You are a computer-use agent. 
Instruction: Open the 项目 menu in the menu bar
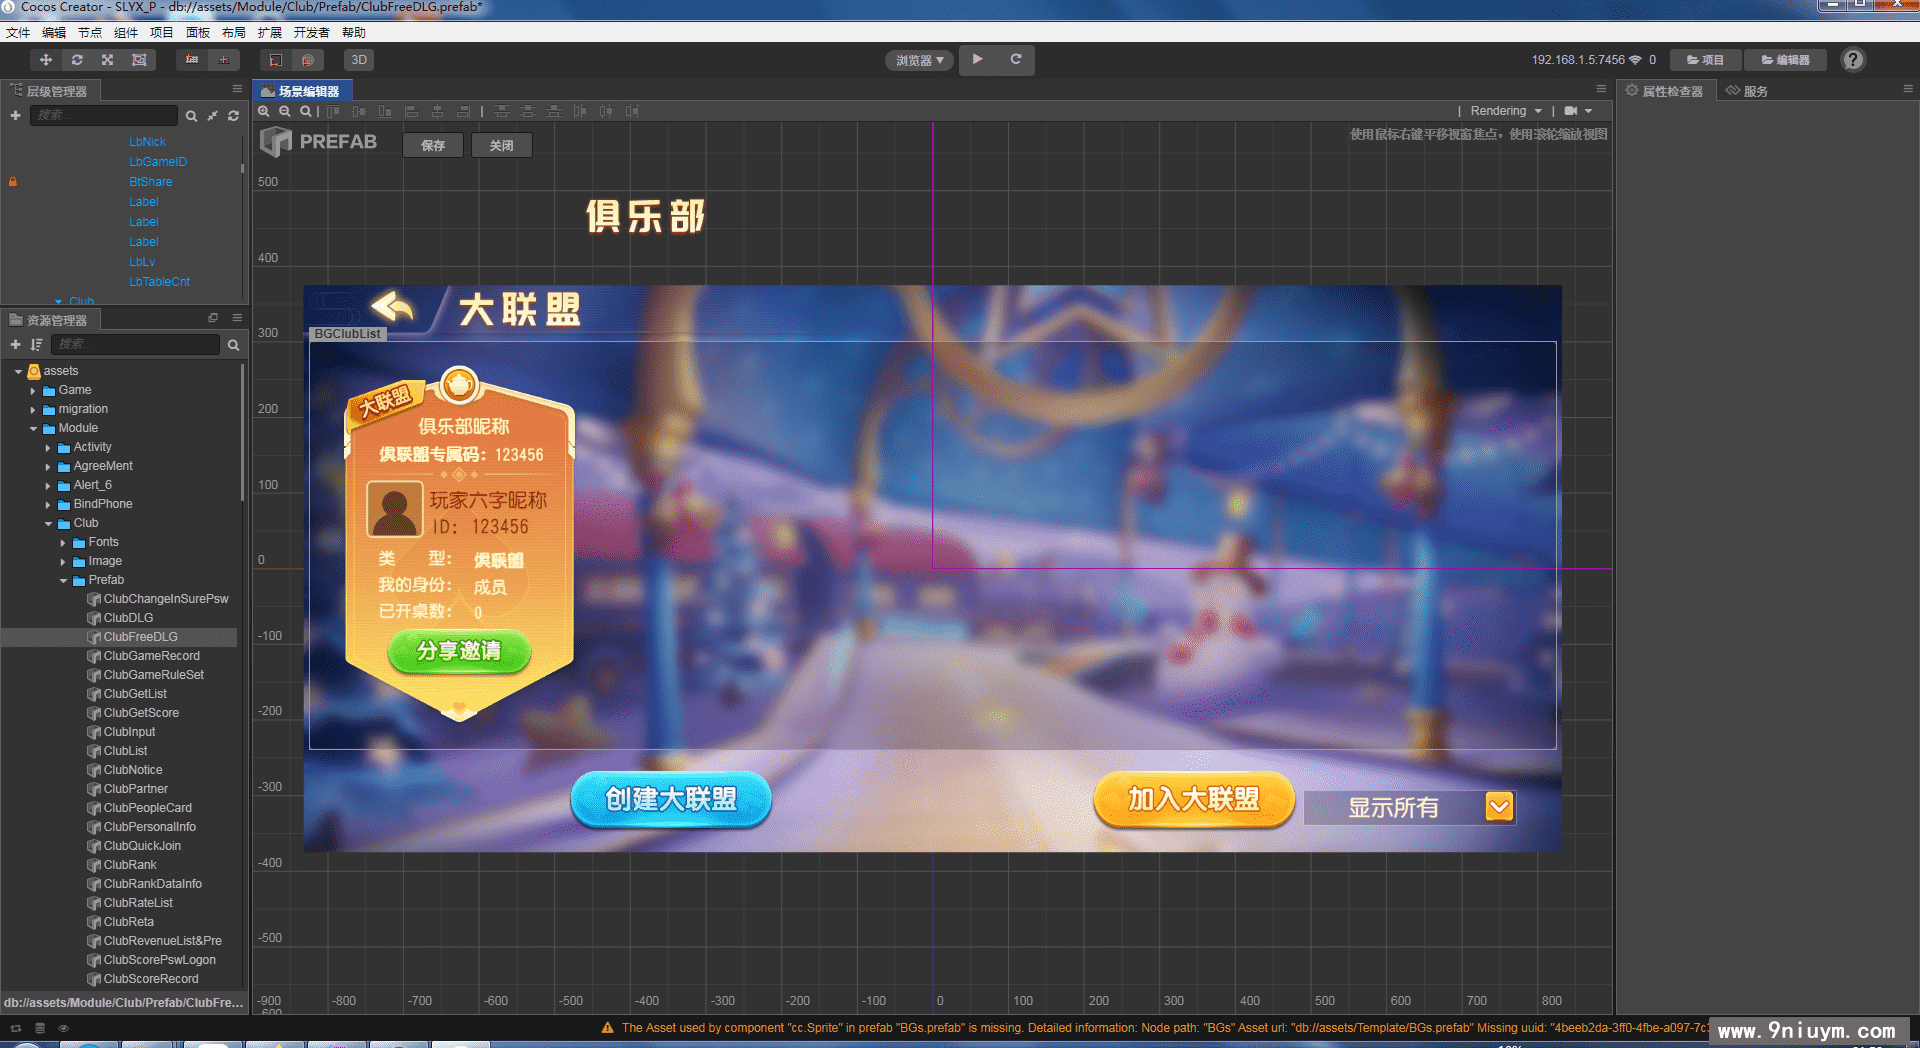[161, 32]
